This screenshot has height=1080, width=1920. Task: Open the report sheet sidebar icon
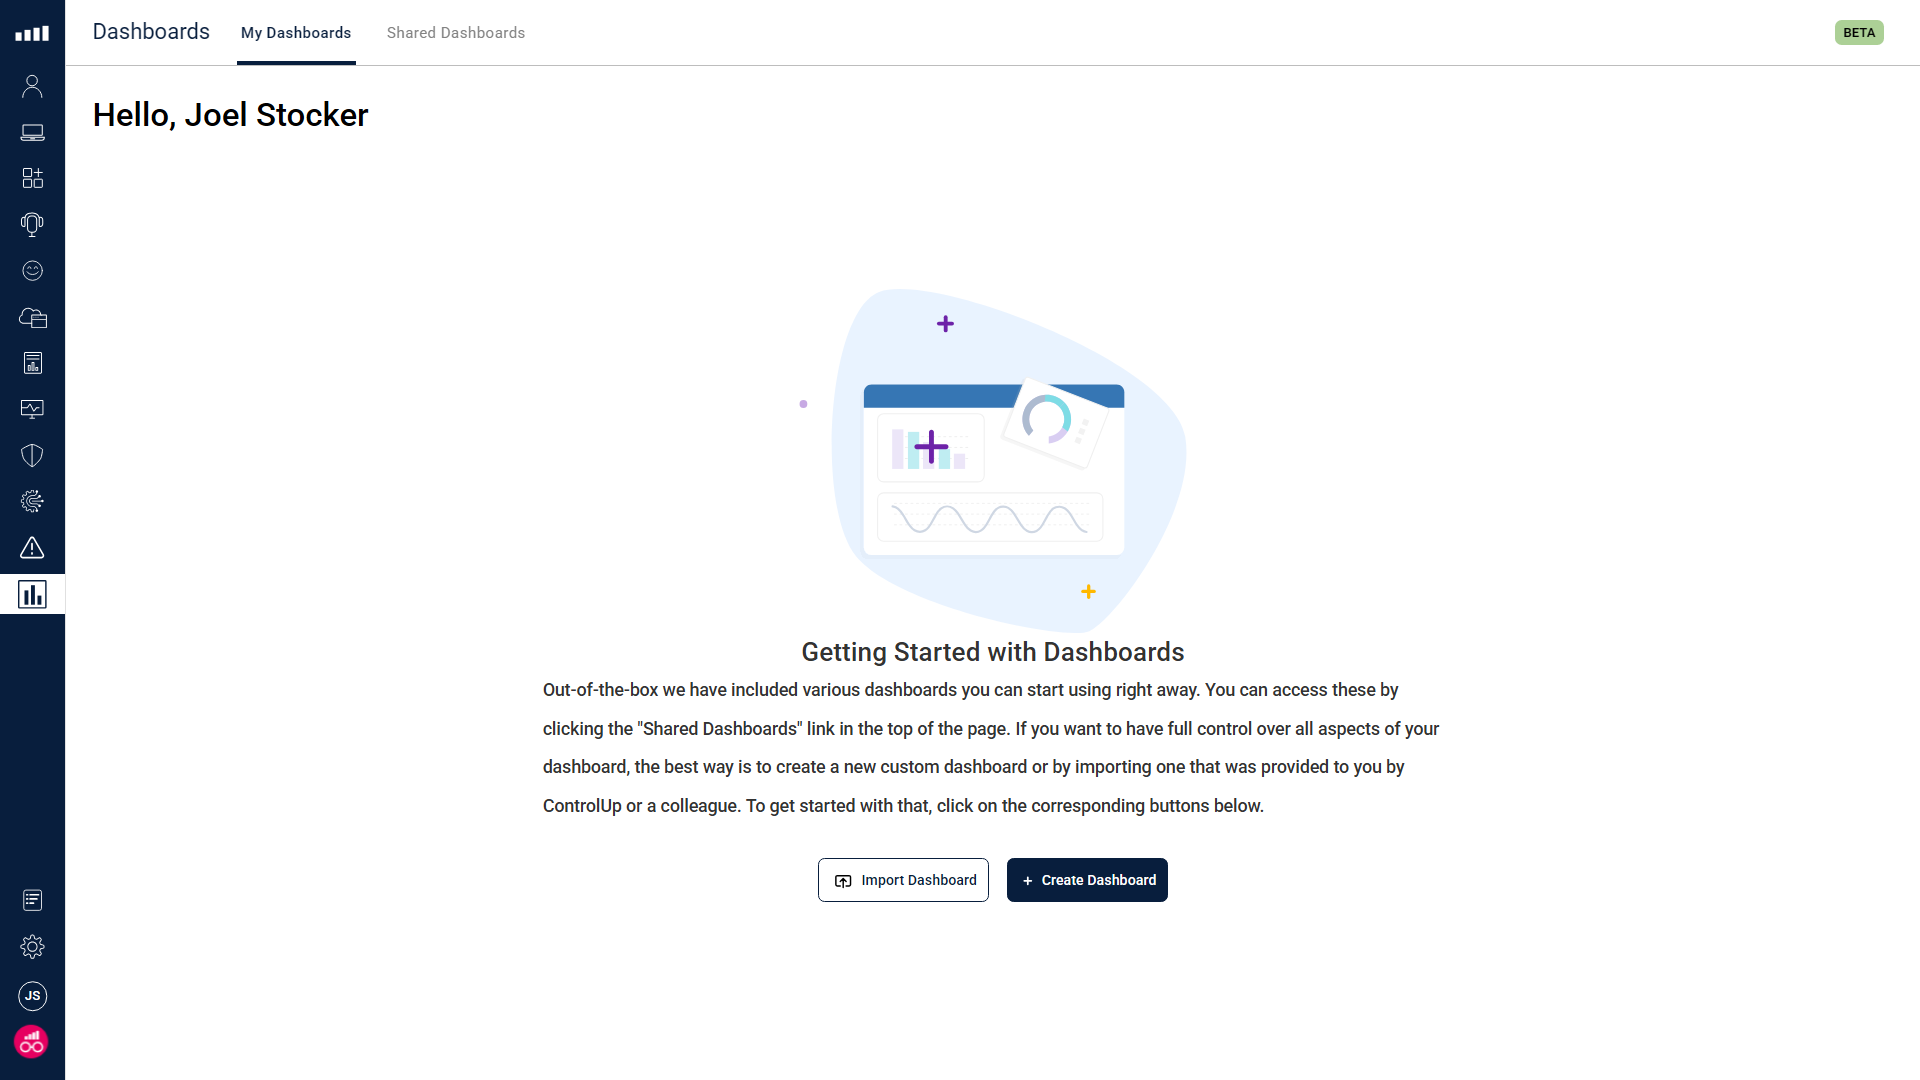[32, 363]
